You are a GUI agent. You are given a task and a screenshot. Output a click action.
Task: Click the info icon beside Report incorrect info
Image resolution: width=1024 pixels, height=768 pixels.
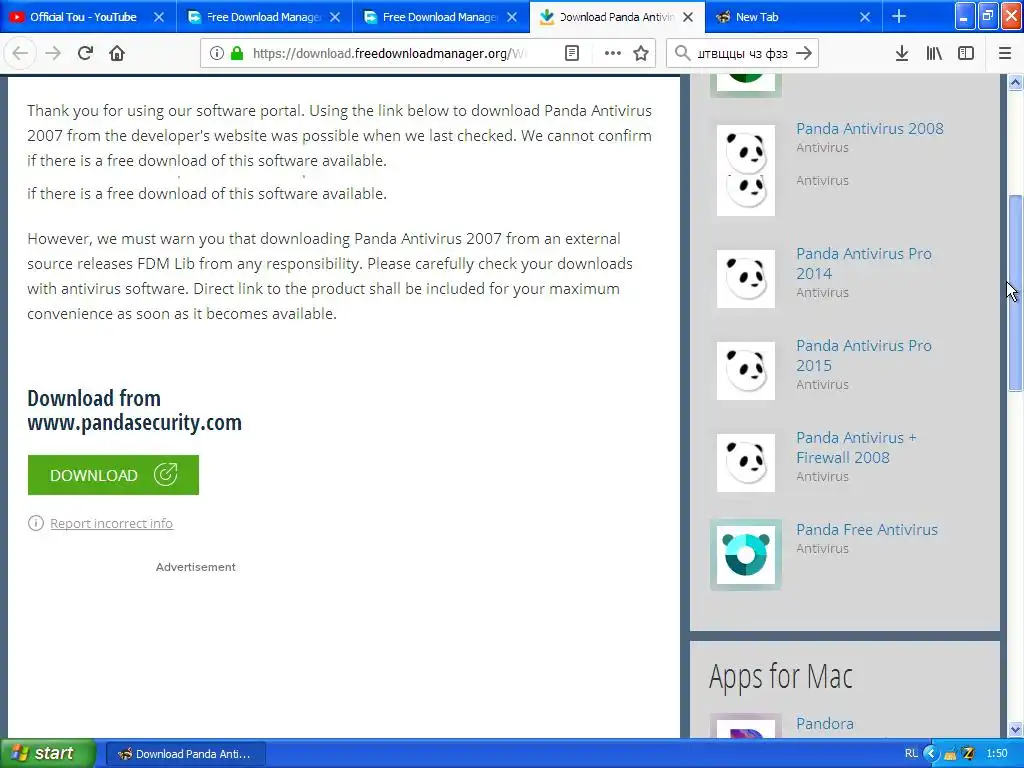point(36,523)
